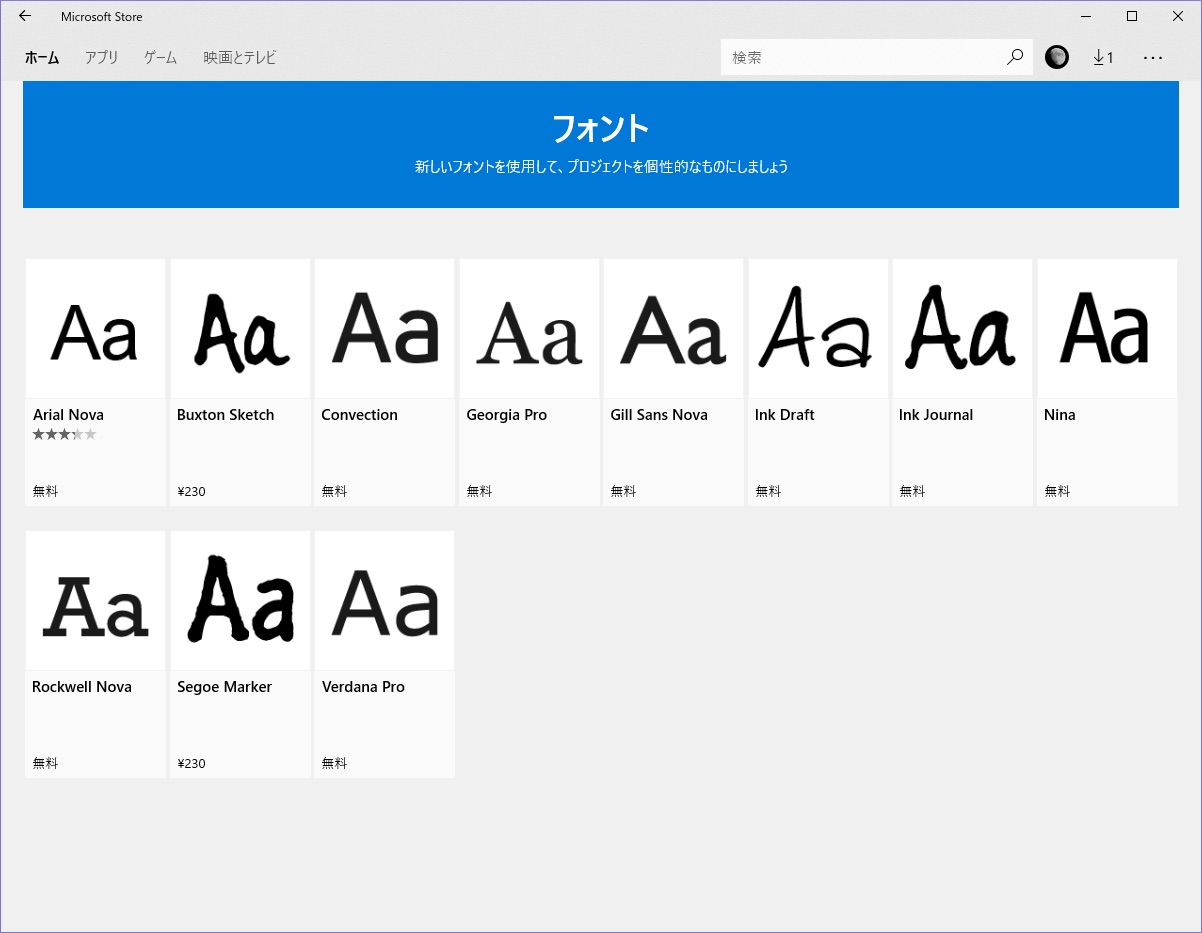Click the Segoe Marker title text
The width and height of the screenshot is (1202, 933).
click(x=224, y=687)
